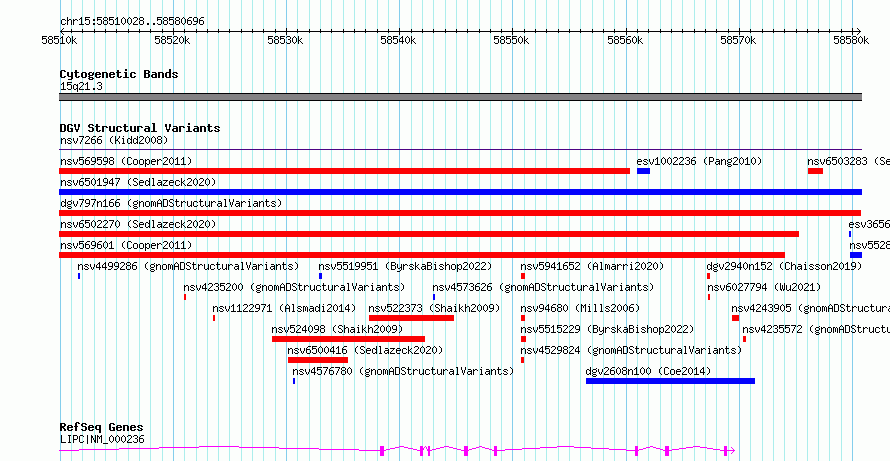Click the 58530k ruler tick label

coord(286,41)
